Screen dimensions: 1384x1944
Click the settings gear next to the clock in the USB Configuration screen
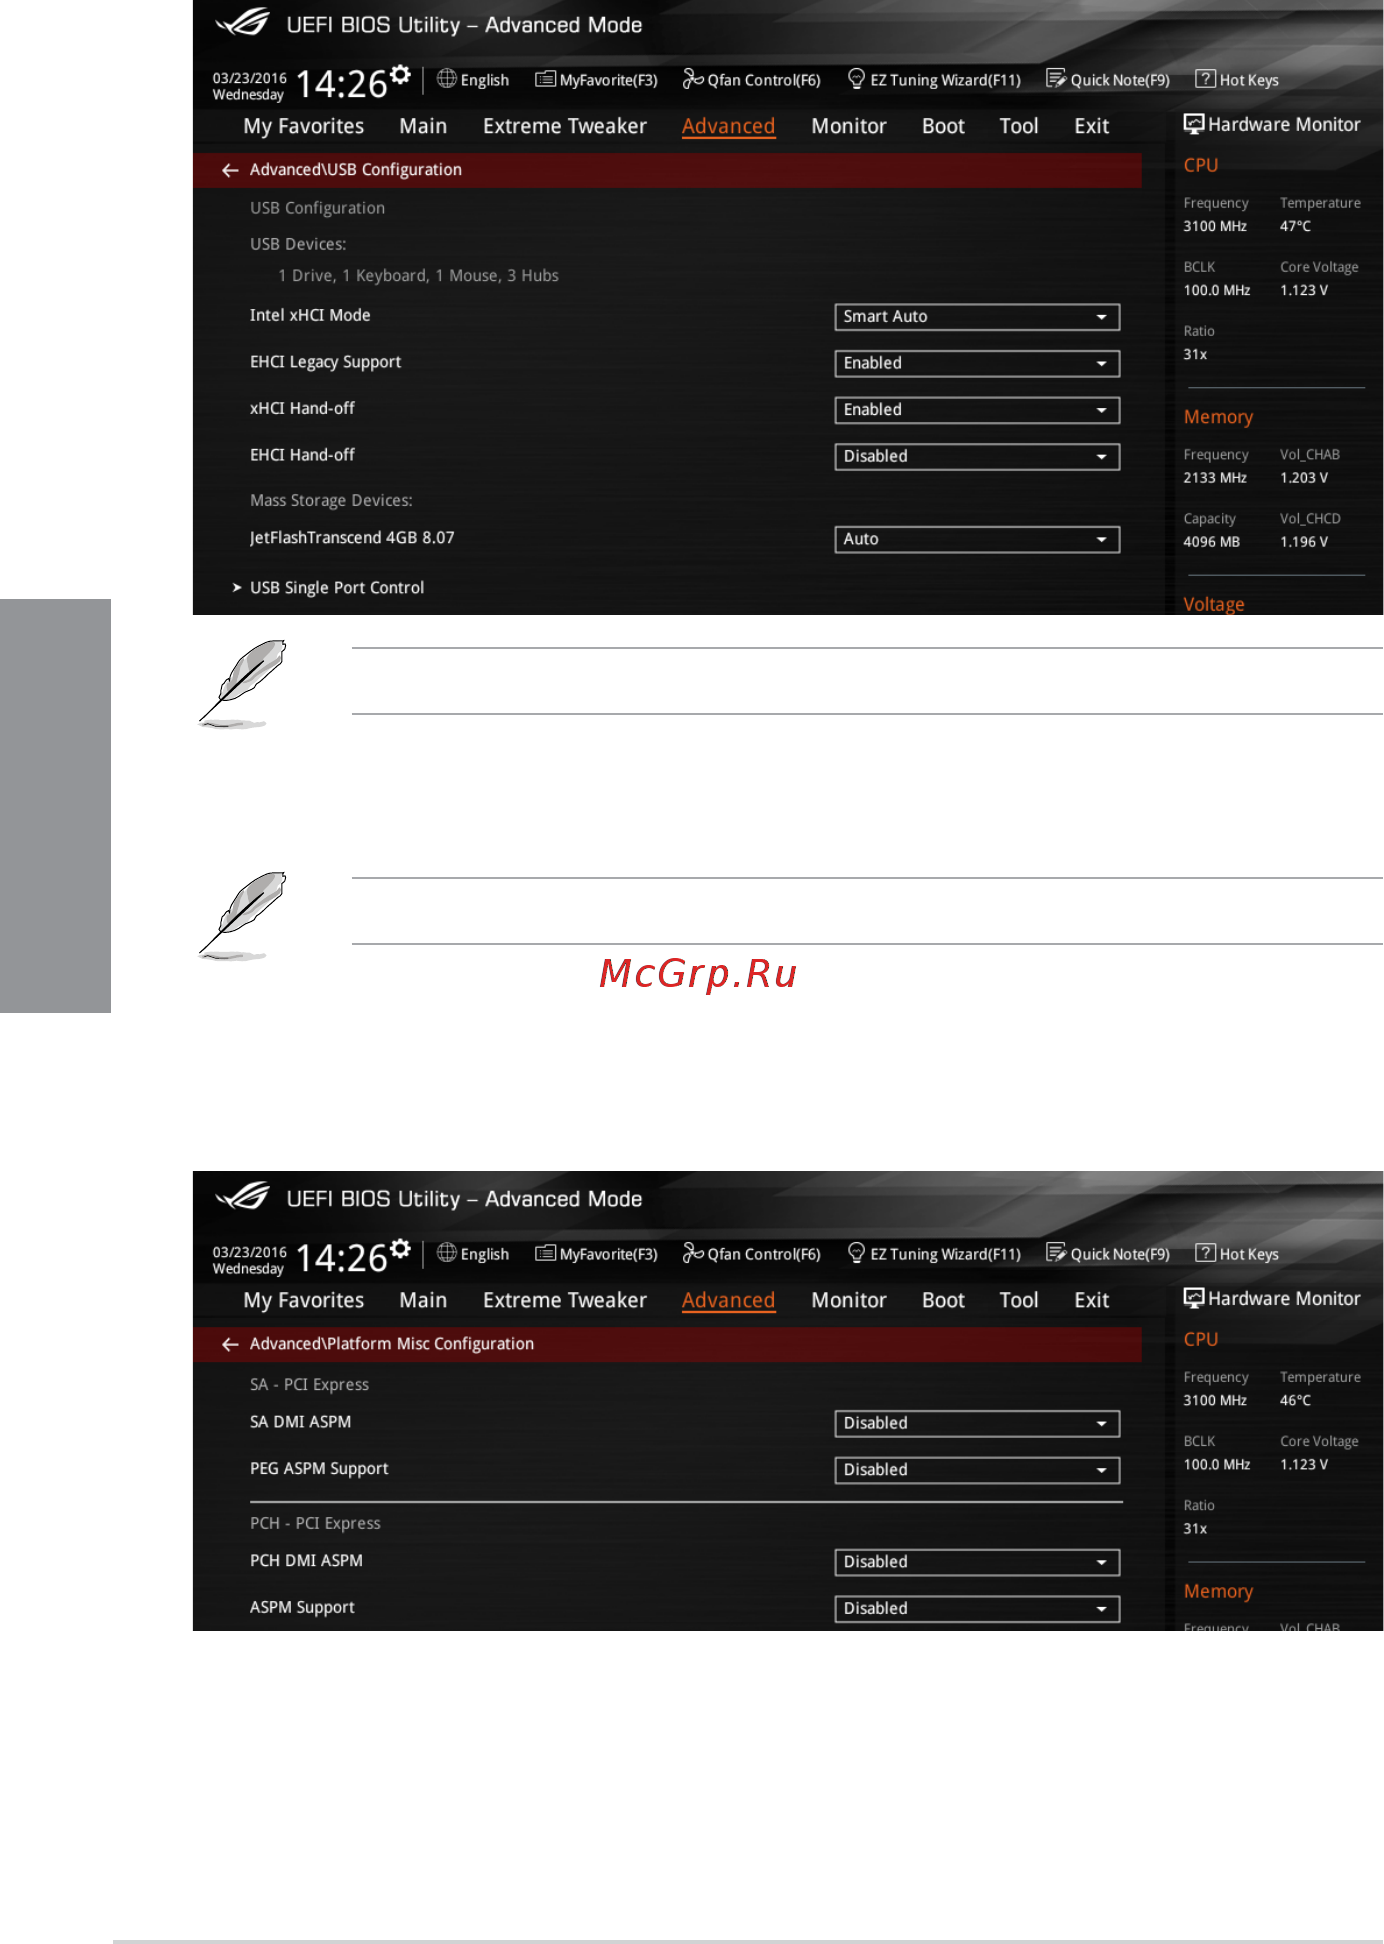[x=400, y=74]
